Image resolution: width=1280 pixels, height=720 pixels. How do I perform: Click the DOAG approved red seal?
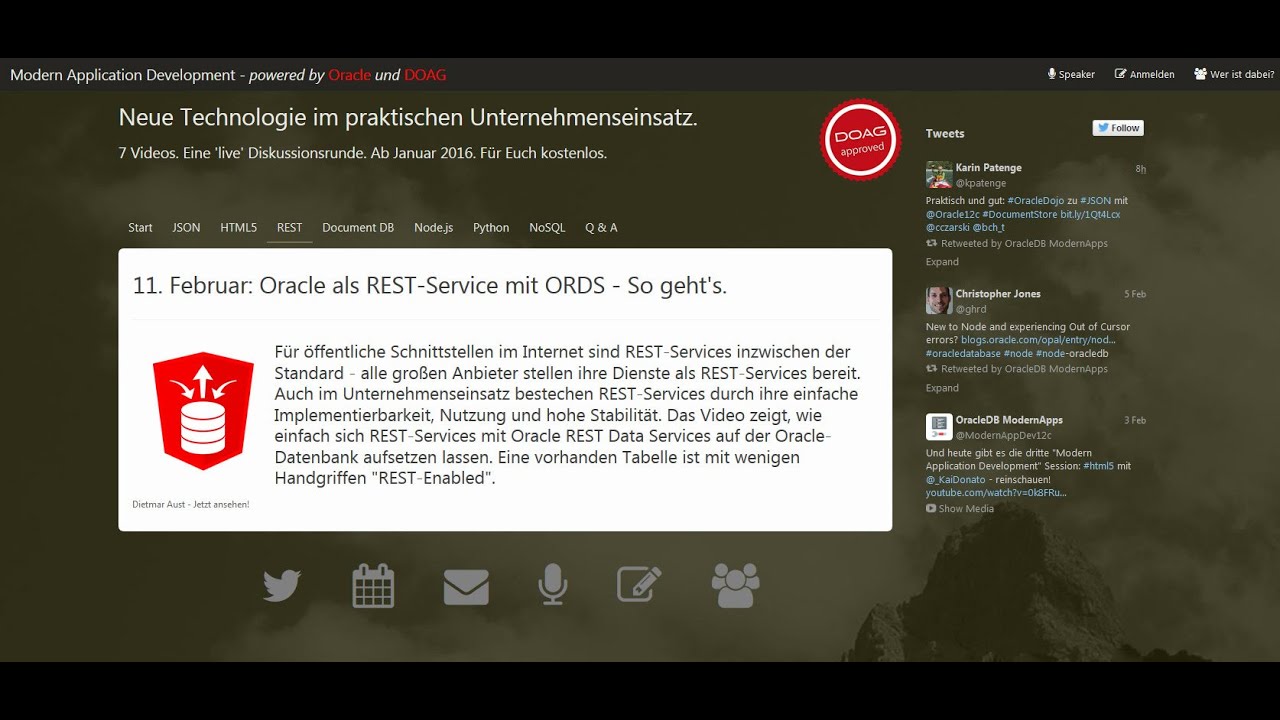click(861, 140)
